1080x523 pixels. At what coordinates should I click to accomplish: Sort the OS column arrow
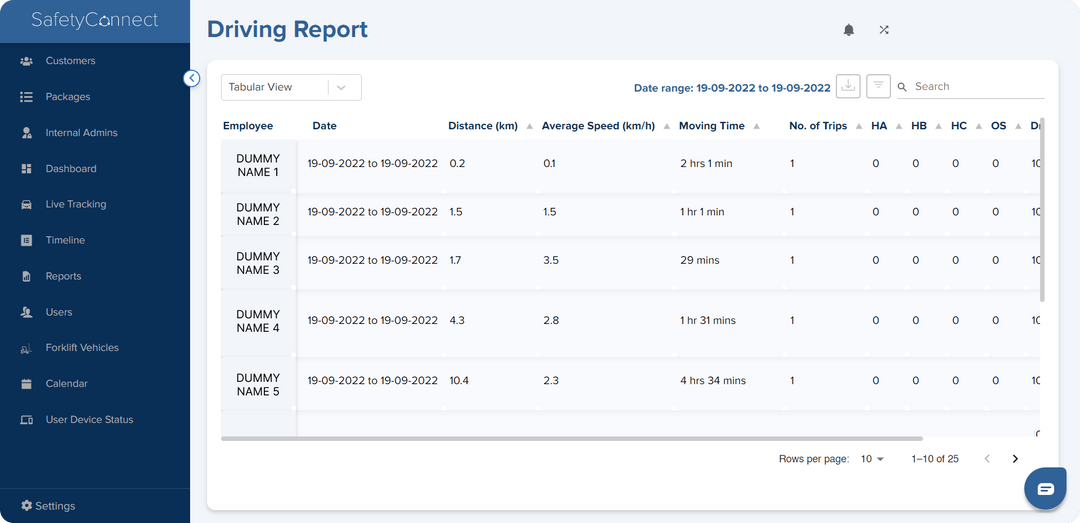coord(1018,127)
